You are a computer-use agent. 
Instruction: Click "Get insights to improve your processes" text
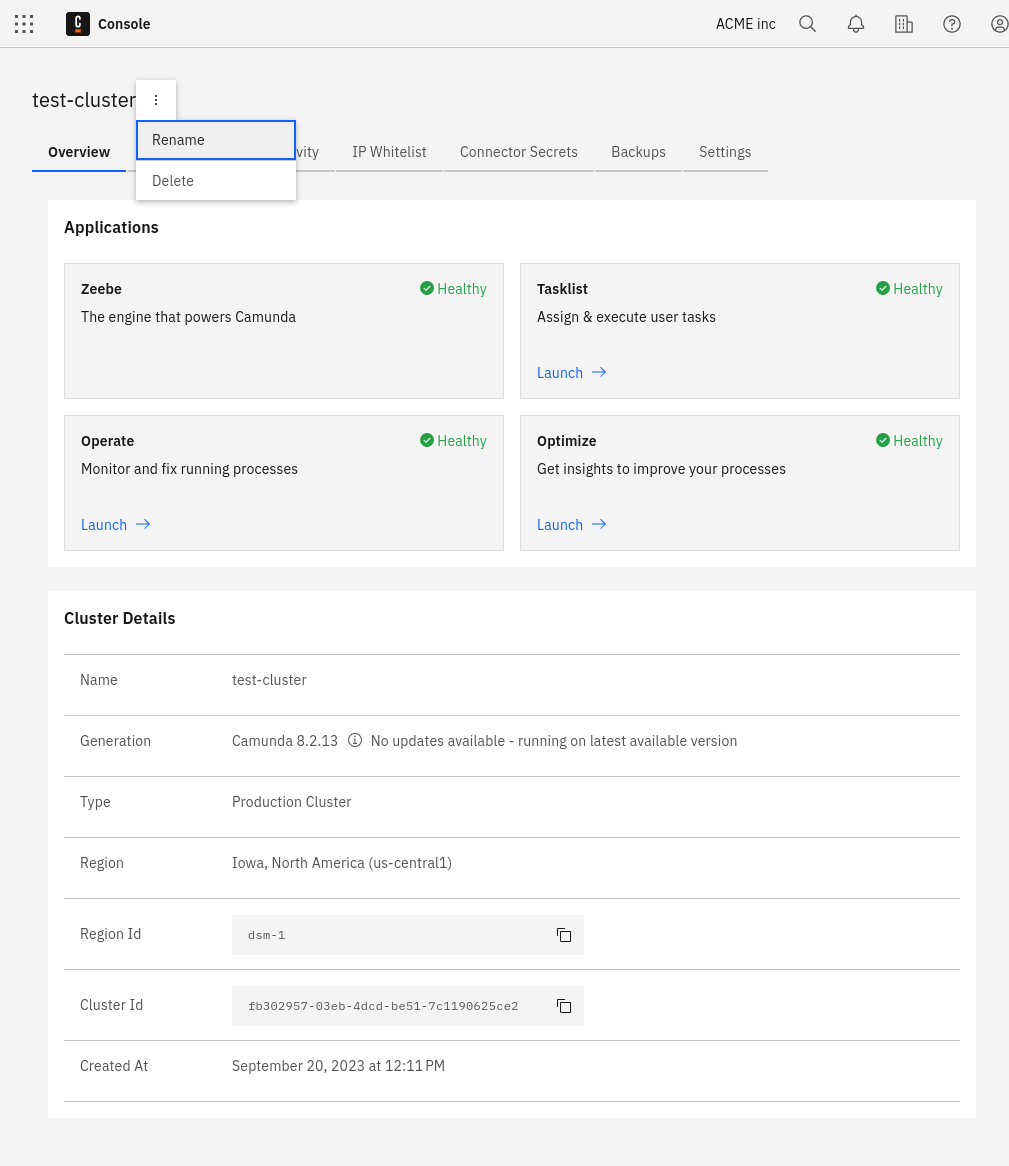point(661,468)
